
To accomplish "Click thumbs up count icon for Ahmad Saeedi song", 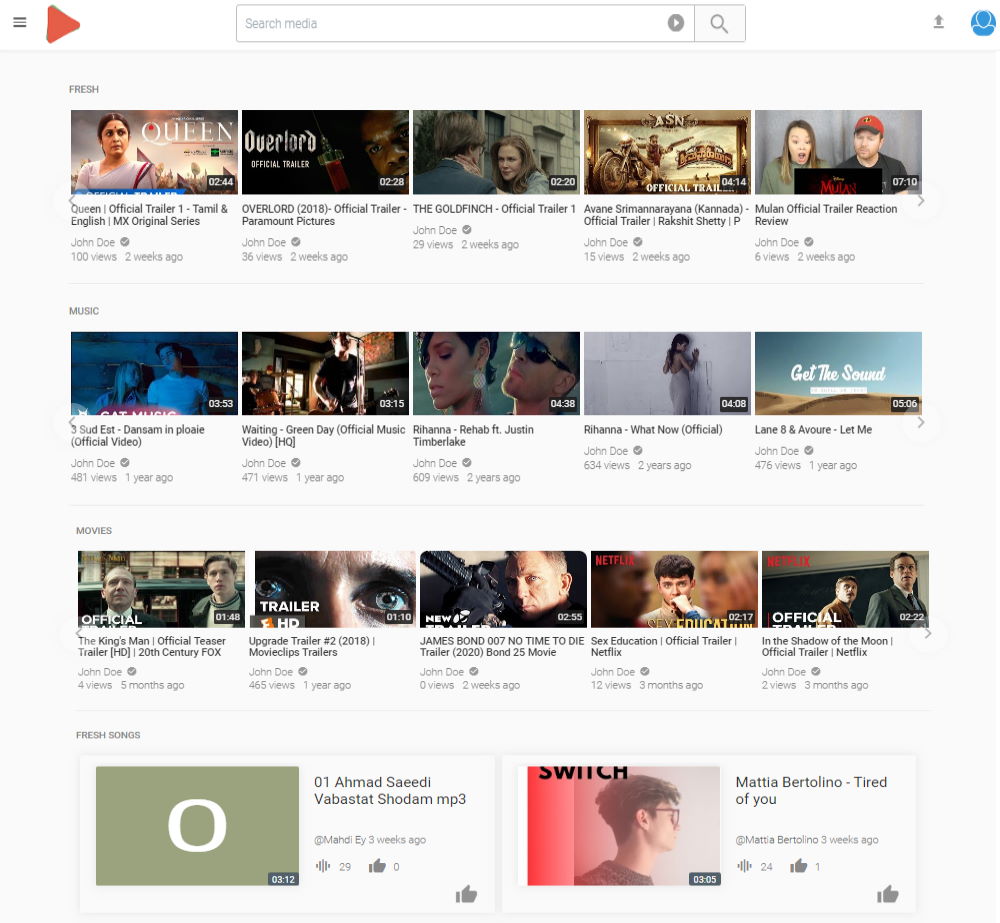I will pyautogui.click(x=377, y=866).
